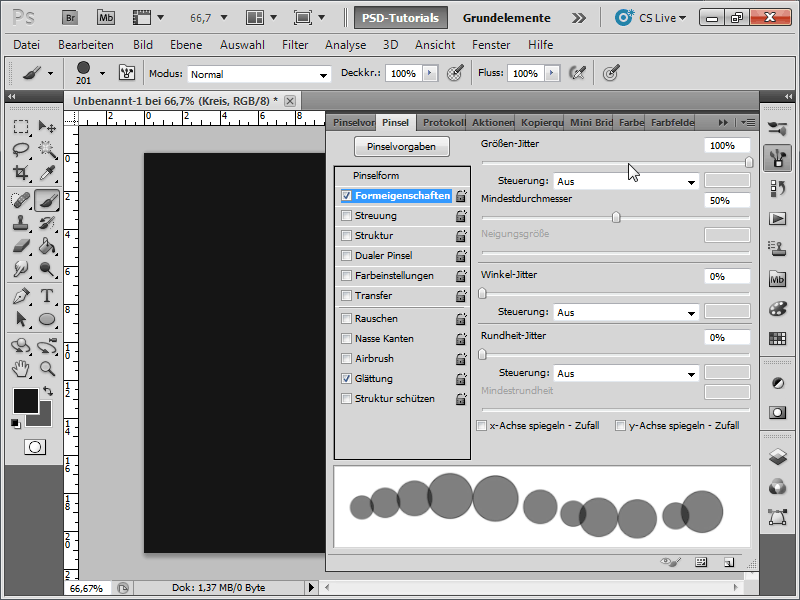
Task: Launch Adobe Bridge from the top bar
Action: (70, 18)
